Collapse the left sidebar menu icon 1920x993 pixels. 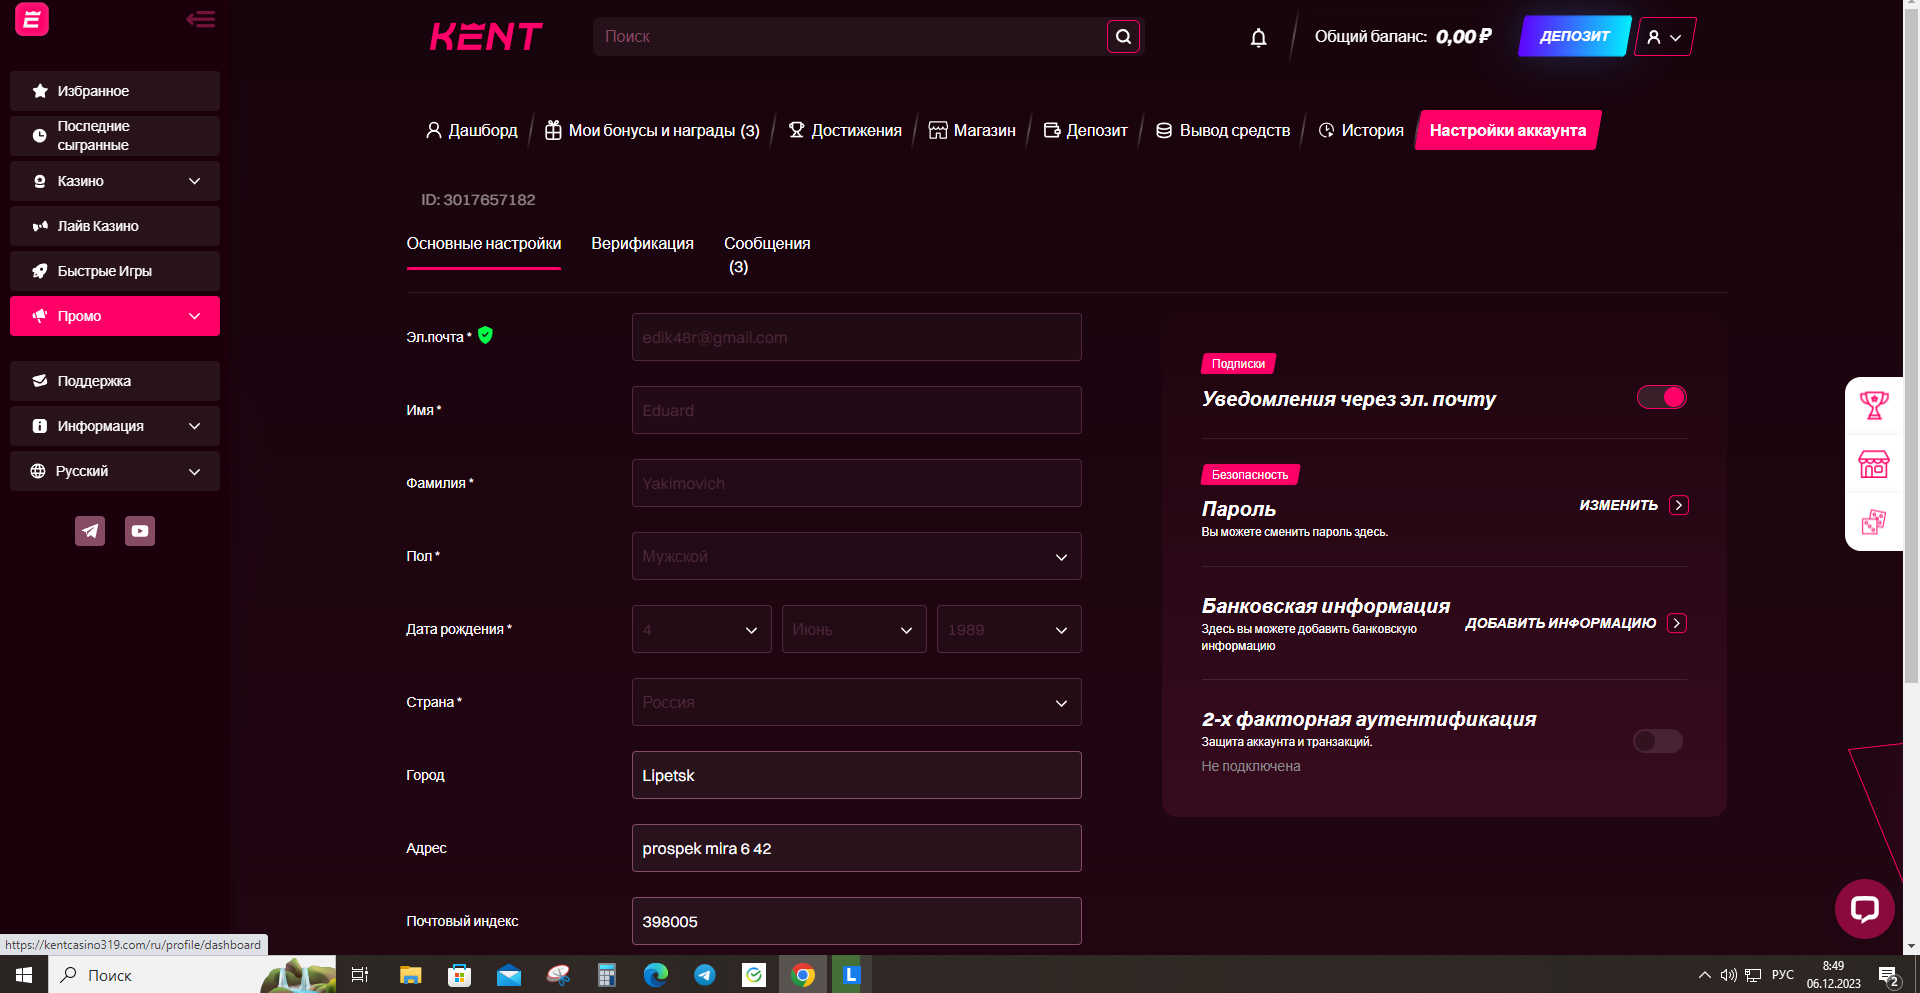tap(200, 20)
